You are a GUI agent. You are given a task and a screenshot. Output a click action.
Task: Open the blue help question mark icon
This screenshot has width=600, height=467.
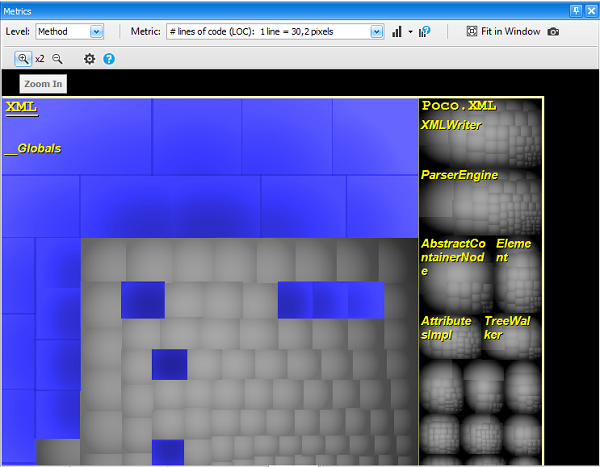point(109,59)
